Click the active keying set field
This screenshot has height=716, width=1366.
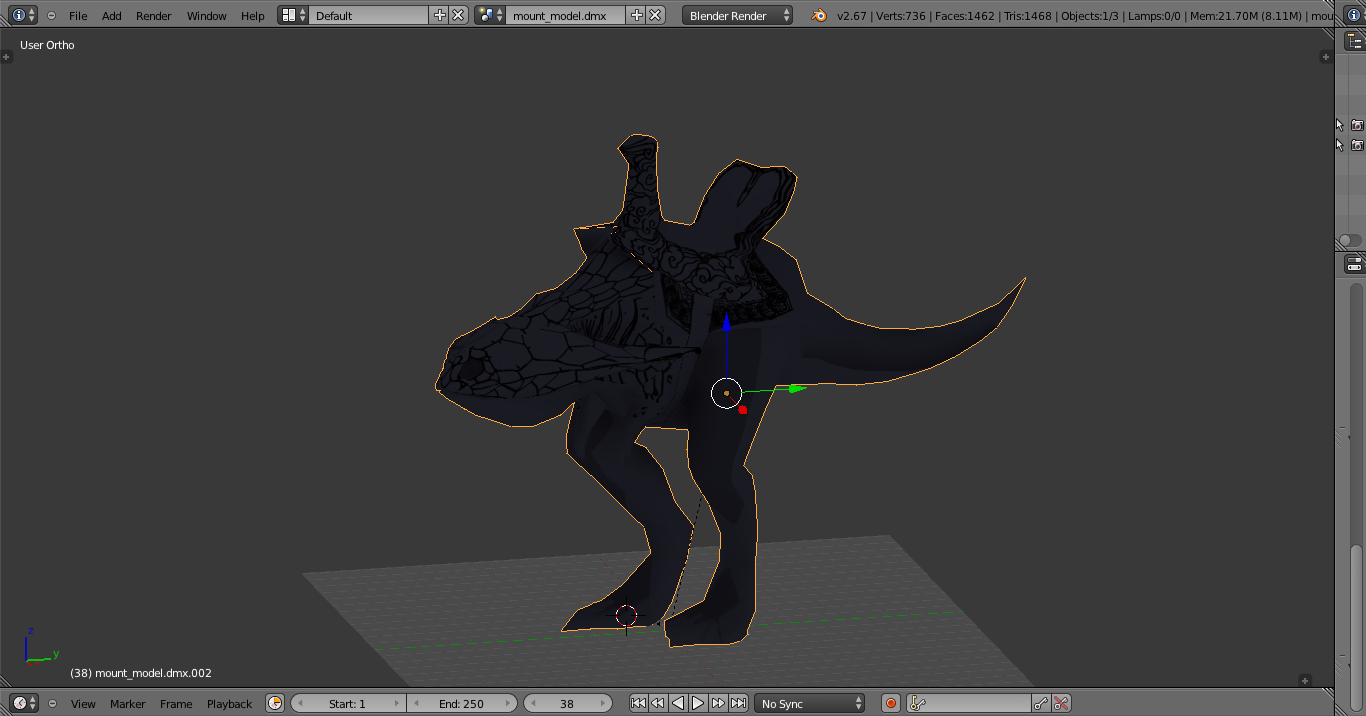coord(969,703)
